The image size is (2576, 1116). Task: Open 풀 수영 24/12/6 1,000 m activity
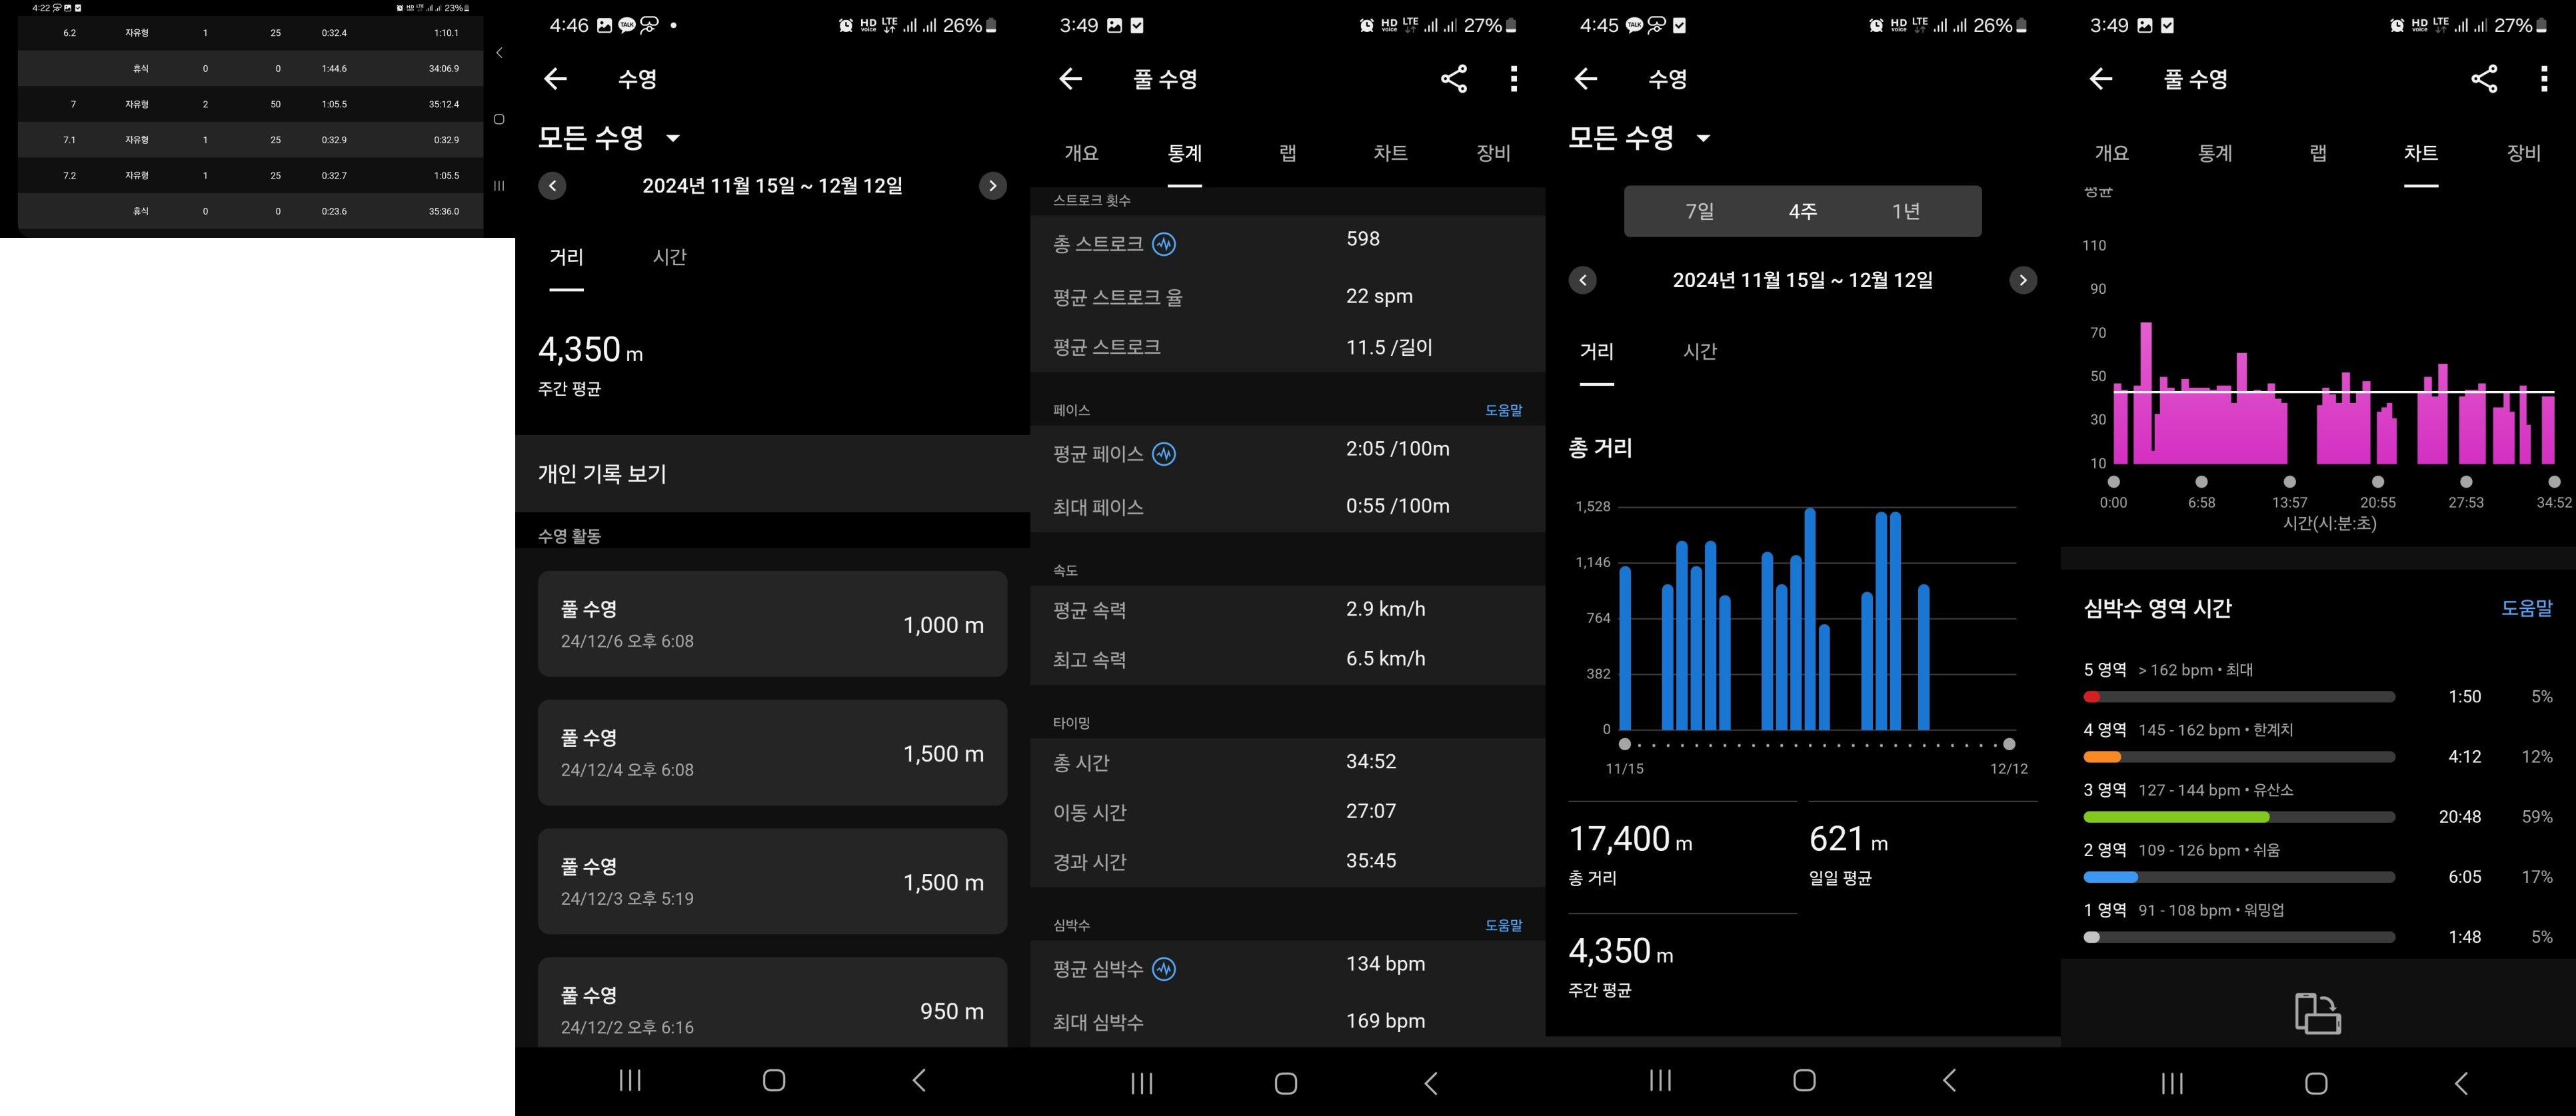[773, 624]
